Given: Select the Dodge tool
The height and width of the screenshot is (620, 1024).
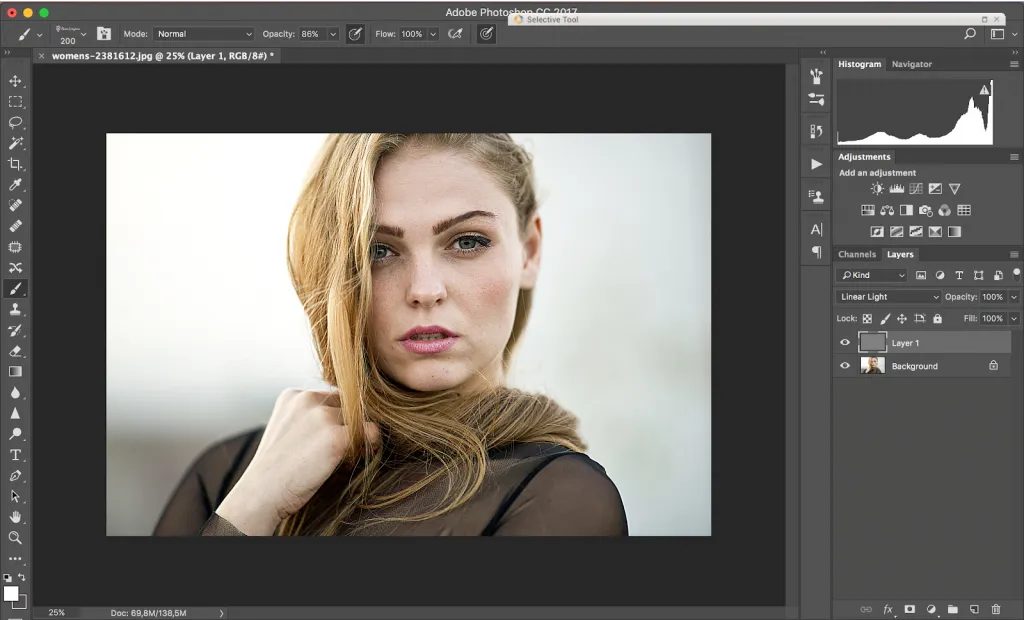Looking at the screenshot, I should 15,434.
